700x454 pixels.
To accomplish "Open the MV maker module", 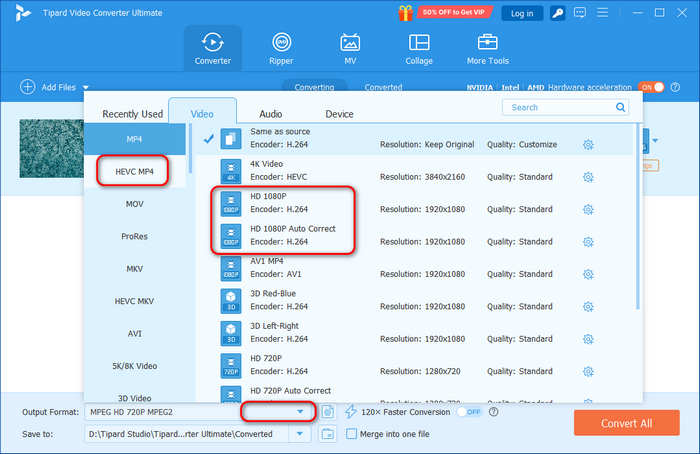I will click(350, 48).
